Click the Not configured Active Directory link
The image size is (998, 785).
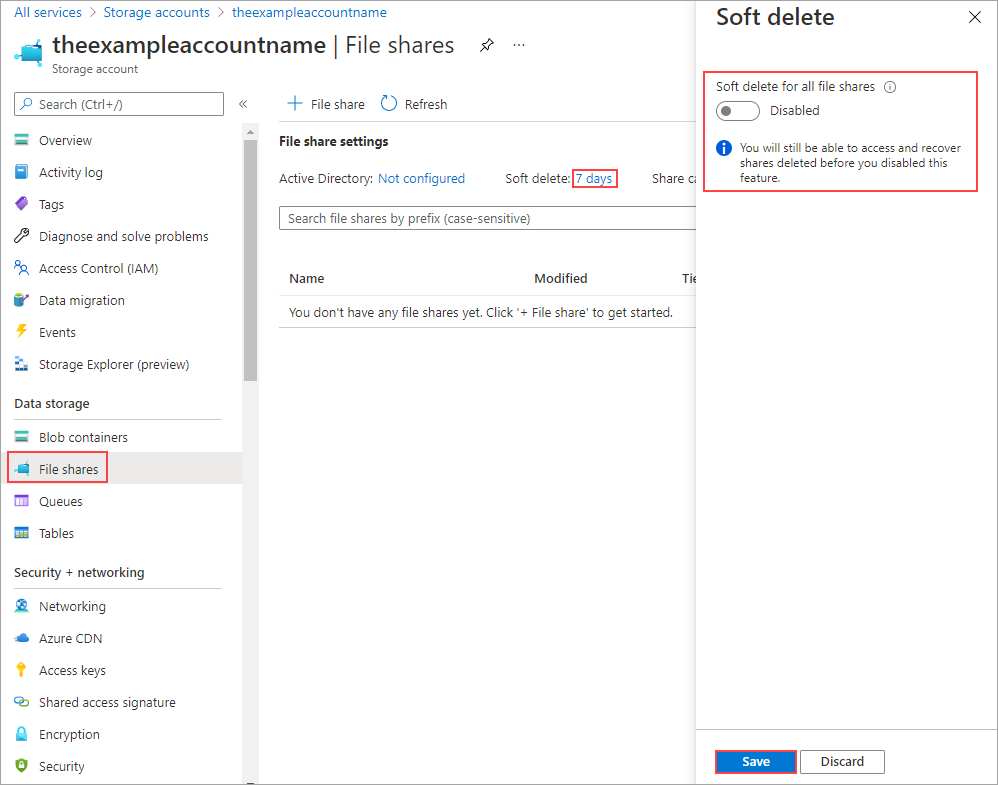[x=421, y=179]
